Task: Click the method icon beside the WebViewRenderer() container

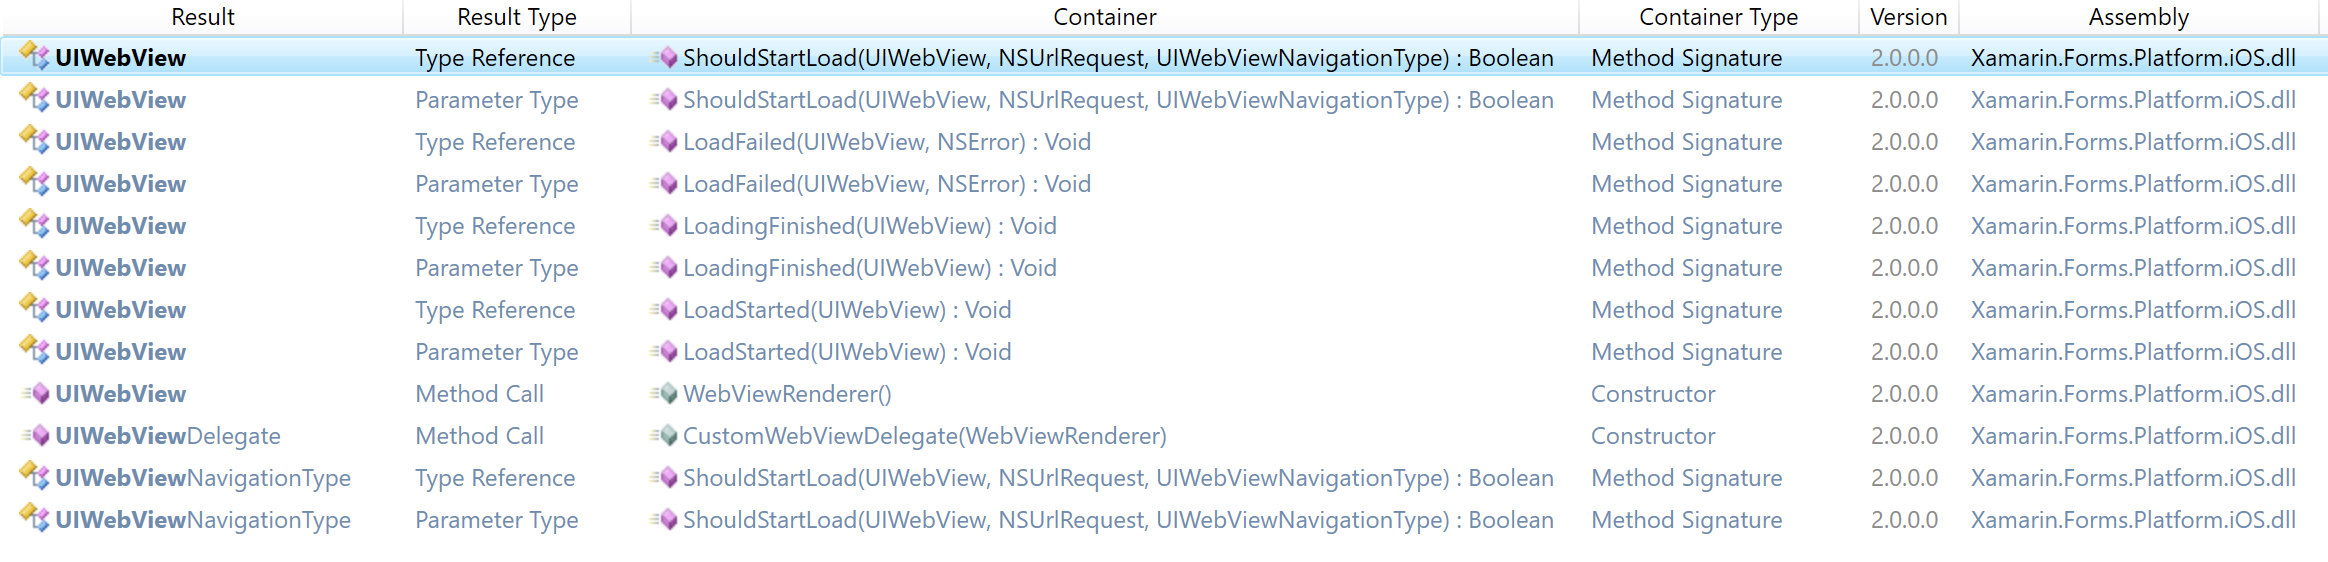Action: pos(664,394)
